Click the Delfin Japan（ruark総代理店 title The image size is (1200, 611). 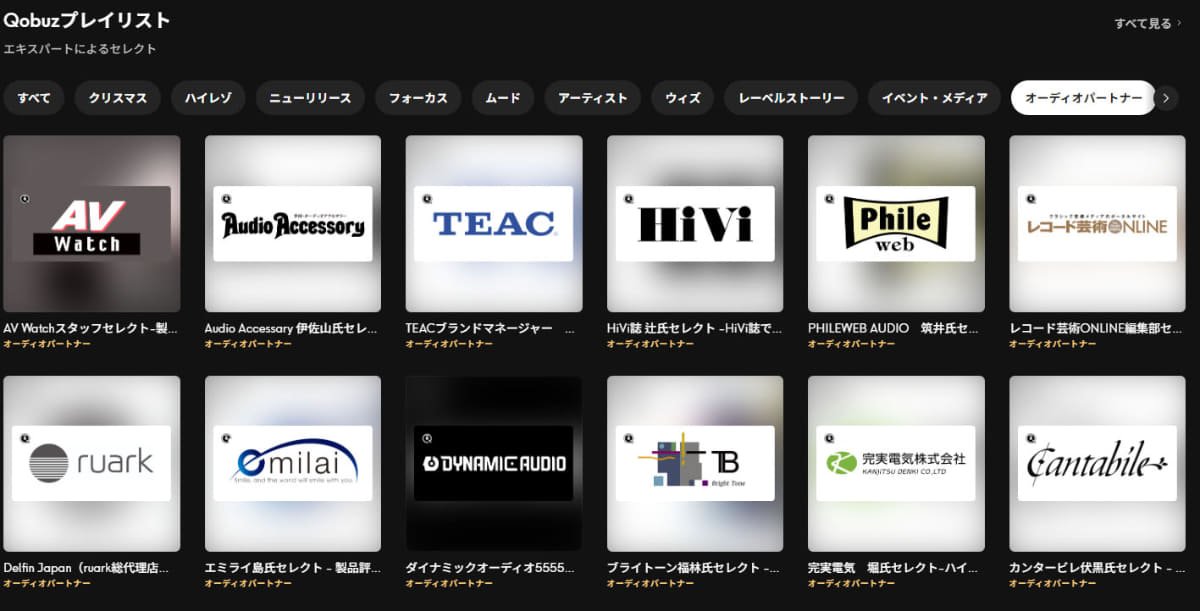(x=87, y=567)
